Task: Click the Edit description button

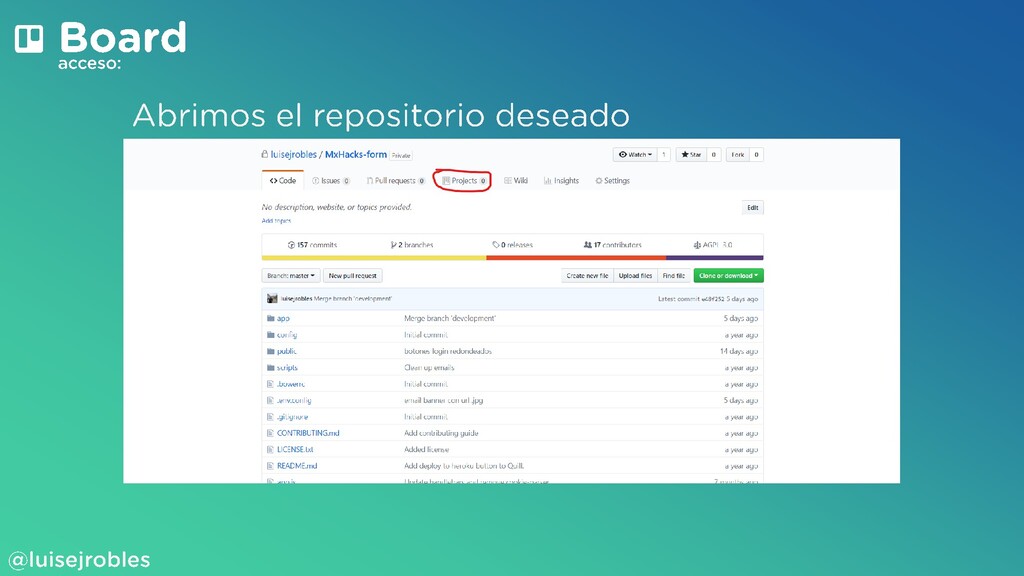Action: (x=752, y=208)
